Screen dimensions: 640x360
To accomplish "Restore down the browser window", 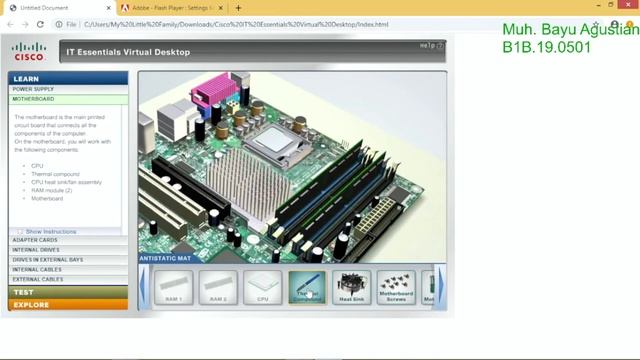I will [611, 5].
